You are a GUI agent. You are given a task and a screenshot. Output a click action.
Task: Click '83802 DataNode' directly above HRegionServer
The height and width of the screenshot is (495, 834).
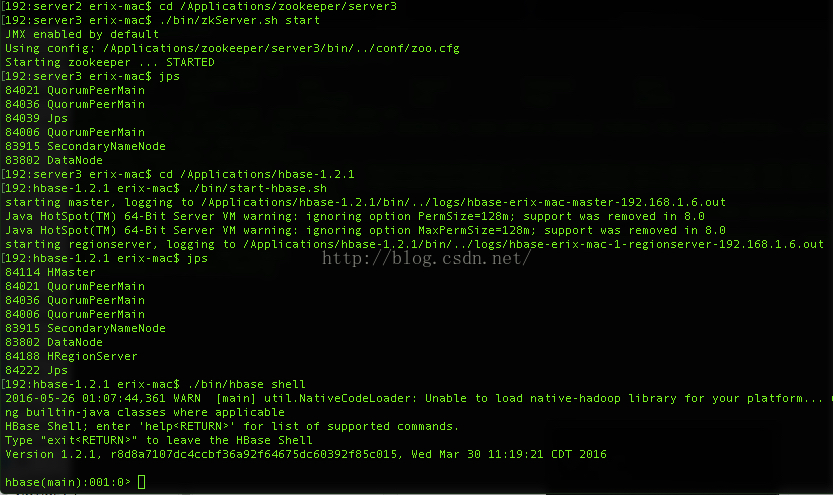point(54,342)
